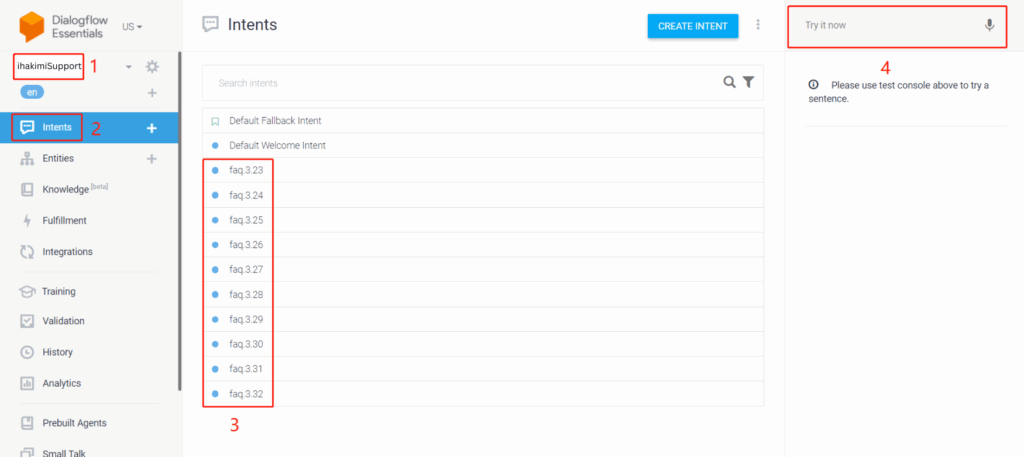Expand the US region dropdown
The image size is (1024, 457).
[132, 26]
